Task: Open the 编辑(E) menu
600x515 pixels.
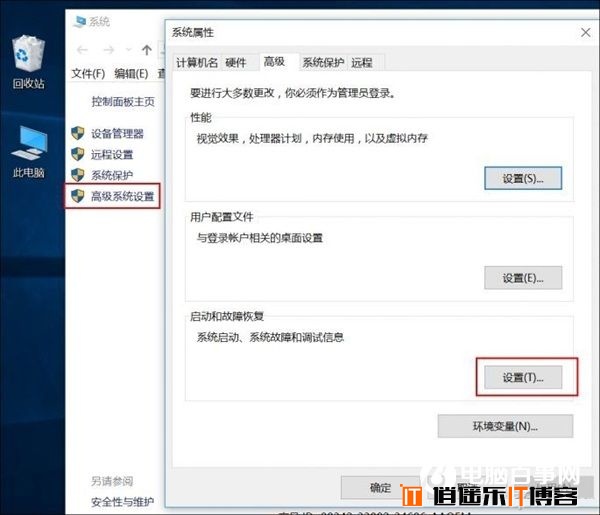Action: (131, 73)
